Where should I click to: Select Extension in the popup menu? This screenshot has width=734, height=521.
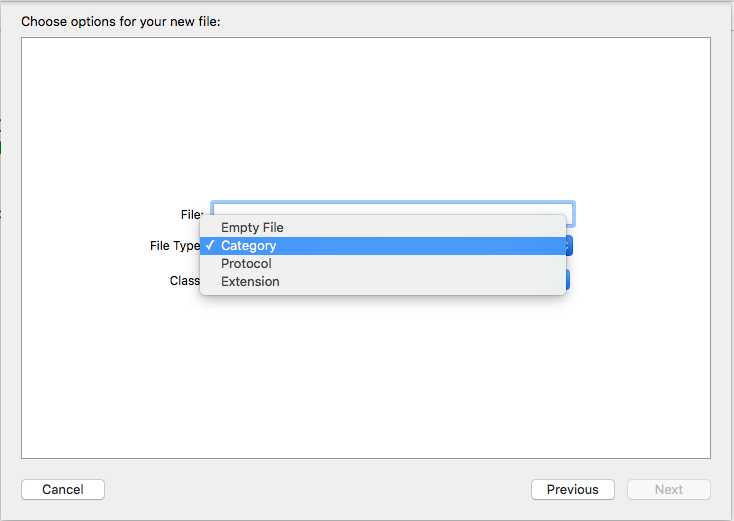250,281
